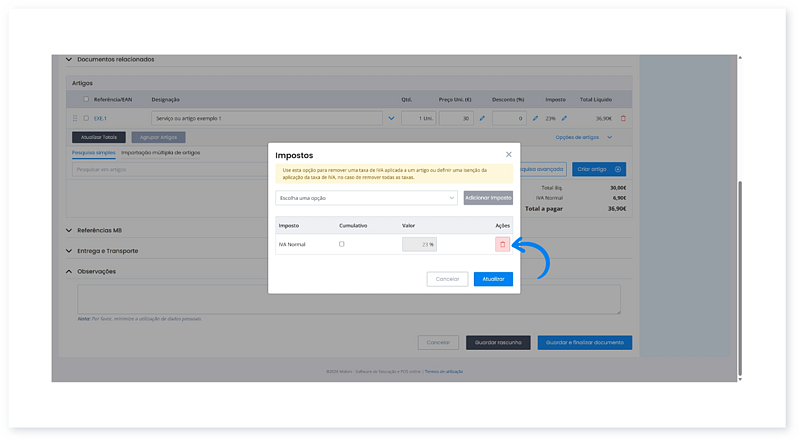Check the EXE.1 article row checkbox

tap(86, 118)
